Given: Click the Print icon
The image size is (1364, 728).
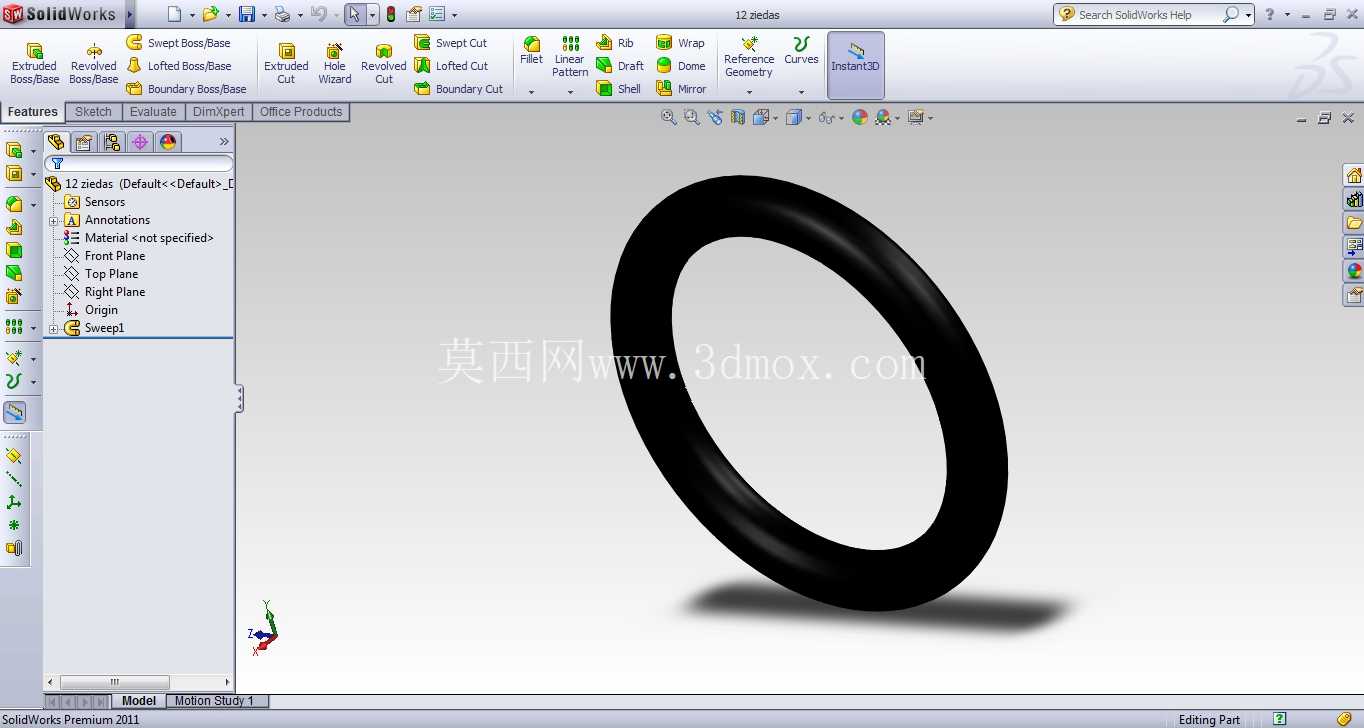Looking at the screenshot, I should tap(282, 14).
